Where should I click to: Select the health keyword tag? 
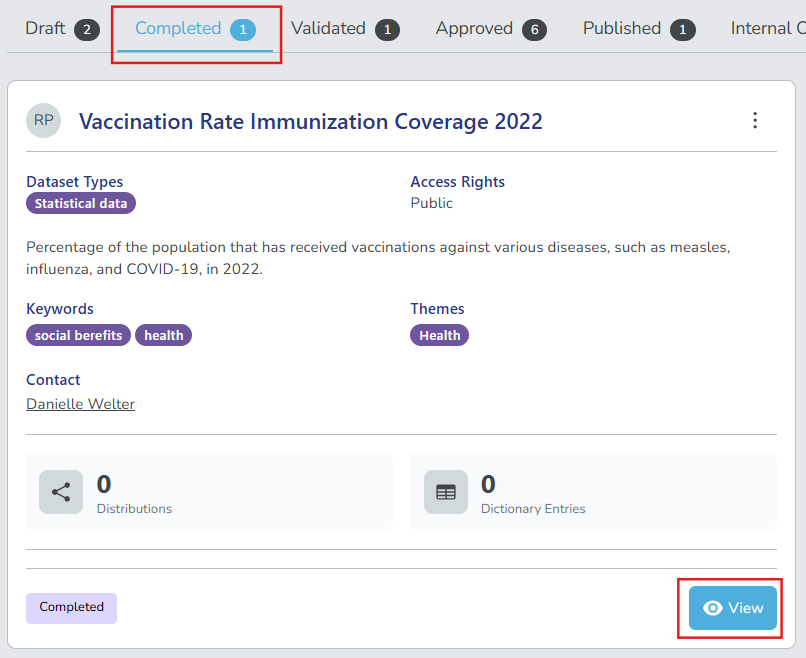(163, 336)
